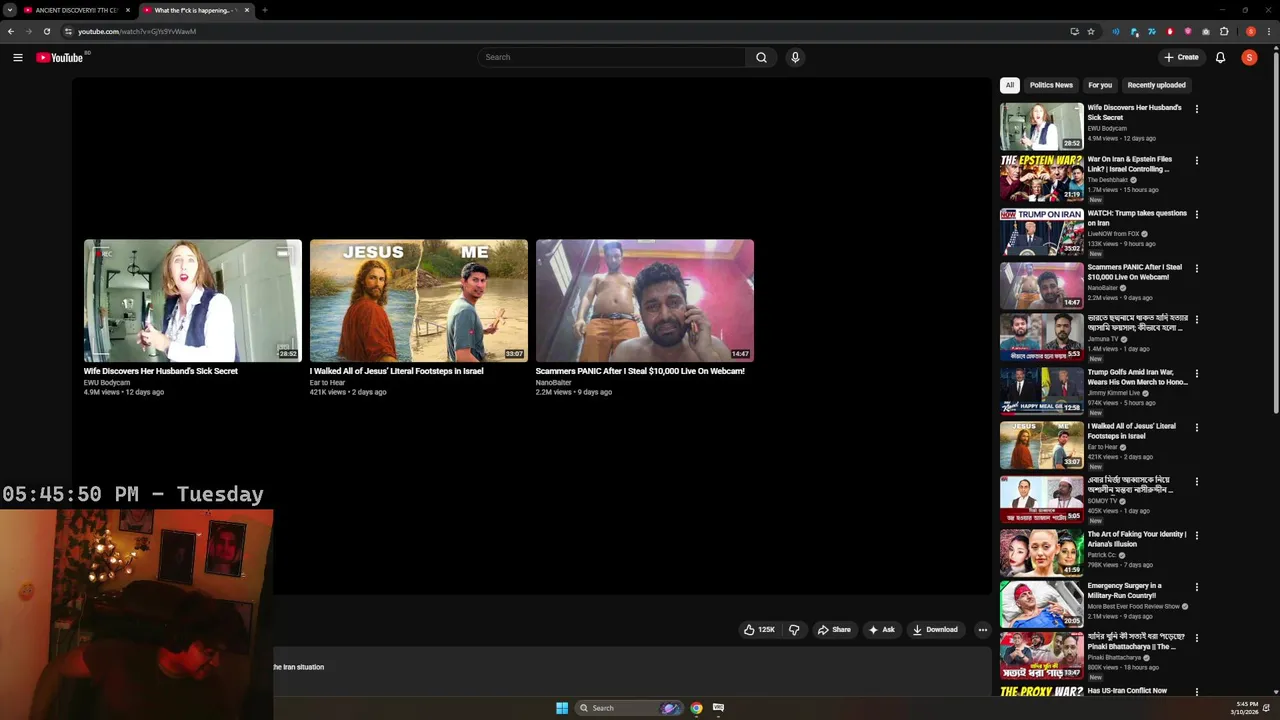Reload the page in Chrome
Viewport: 1280px width, 720px height.
pyautogui.click(x=46, y=31)
